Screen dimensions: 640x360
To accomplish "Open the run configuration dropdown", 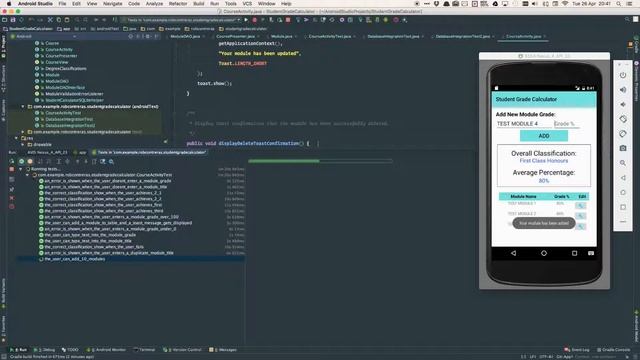I will coord(181,20).
